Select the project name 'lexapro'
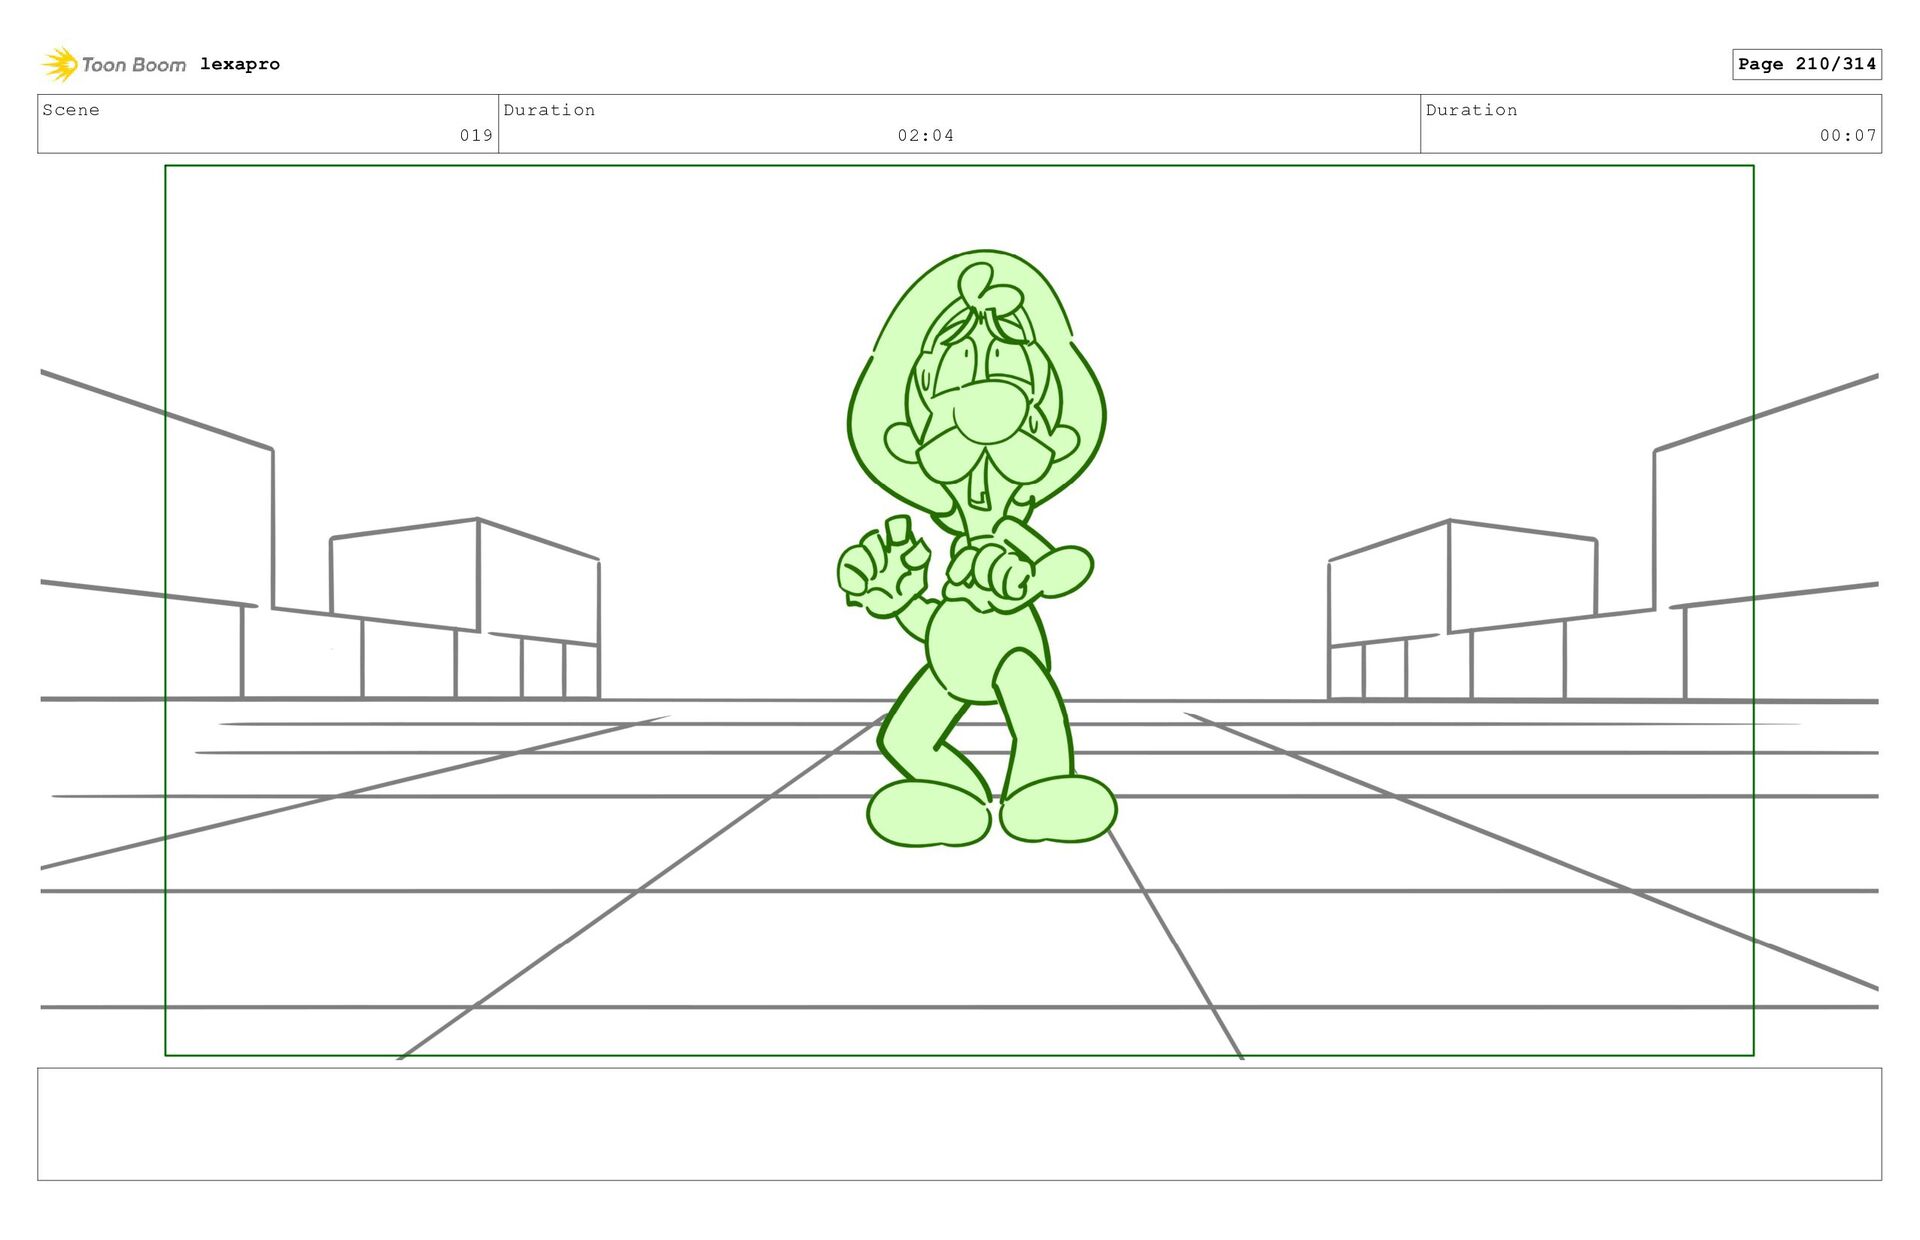 [240, 64]
